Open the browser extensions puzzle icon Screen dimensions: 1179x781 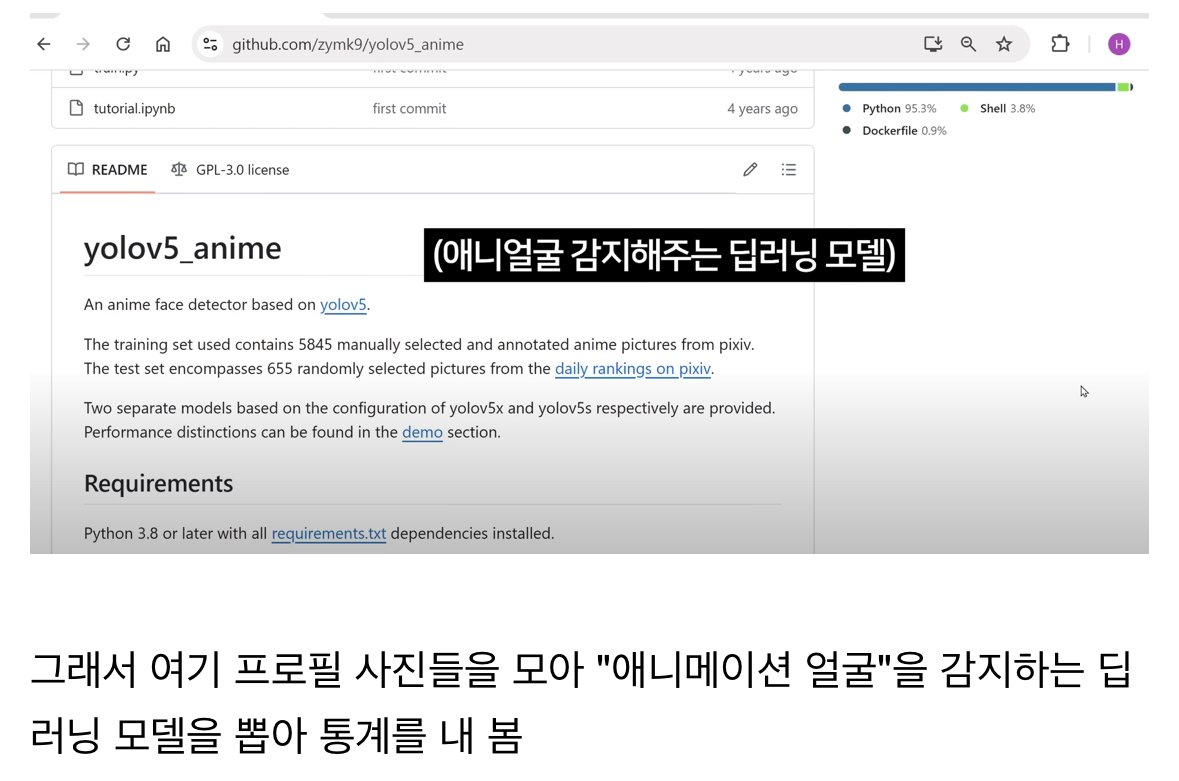point(1060,44)
